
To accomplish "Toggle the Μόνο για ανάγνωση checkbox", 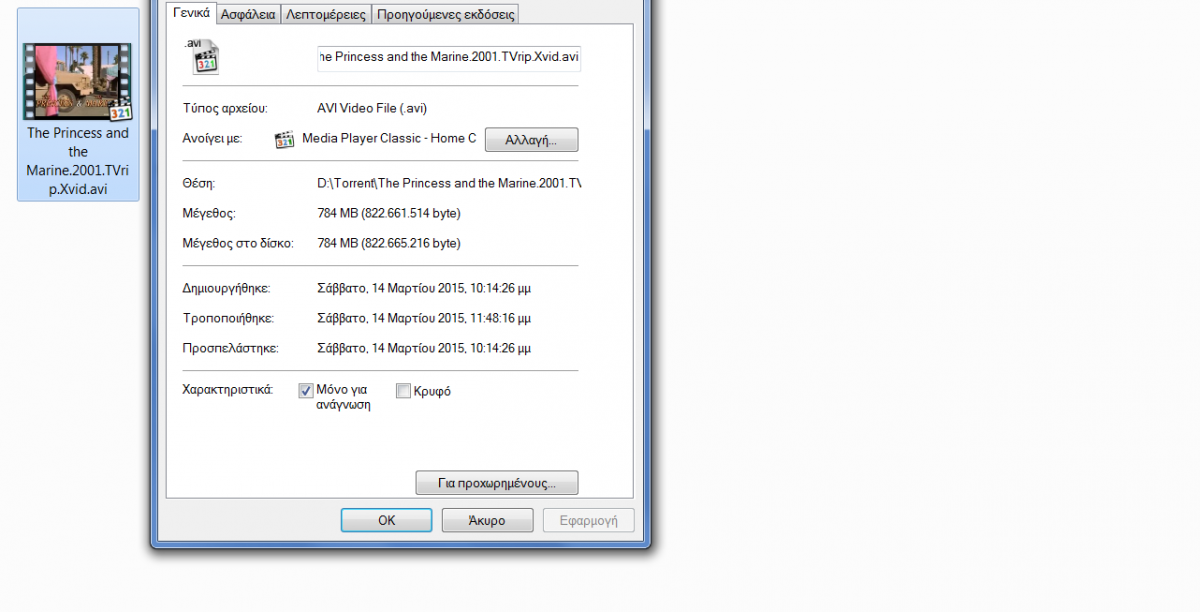I will click(306, 391).
